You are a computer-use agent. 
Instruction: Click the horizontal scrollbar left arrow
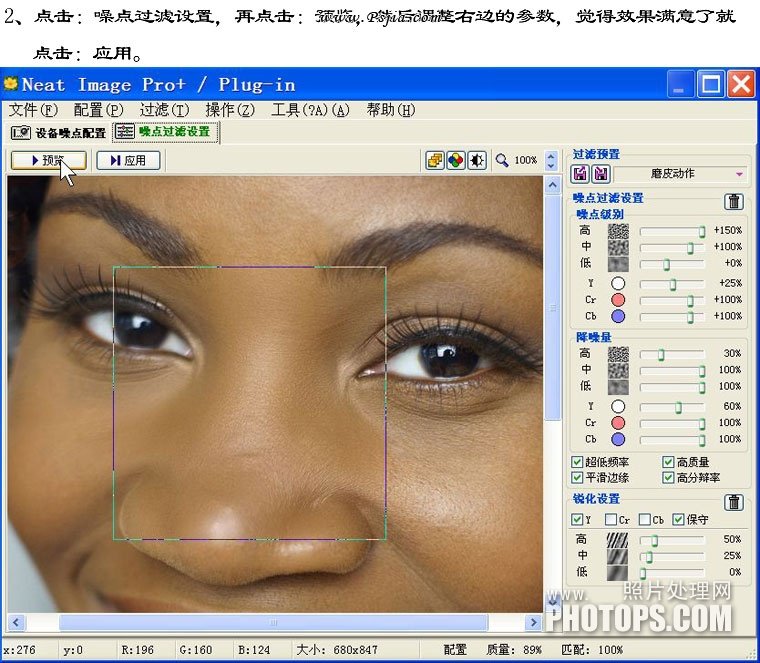pyautogui.click(x=16, y=622)
